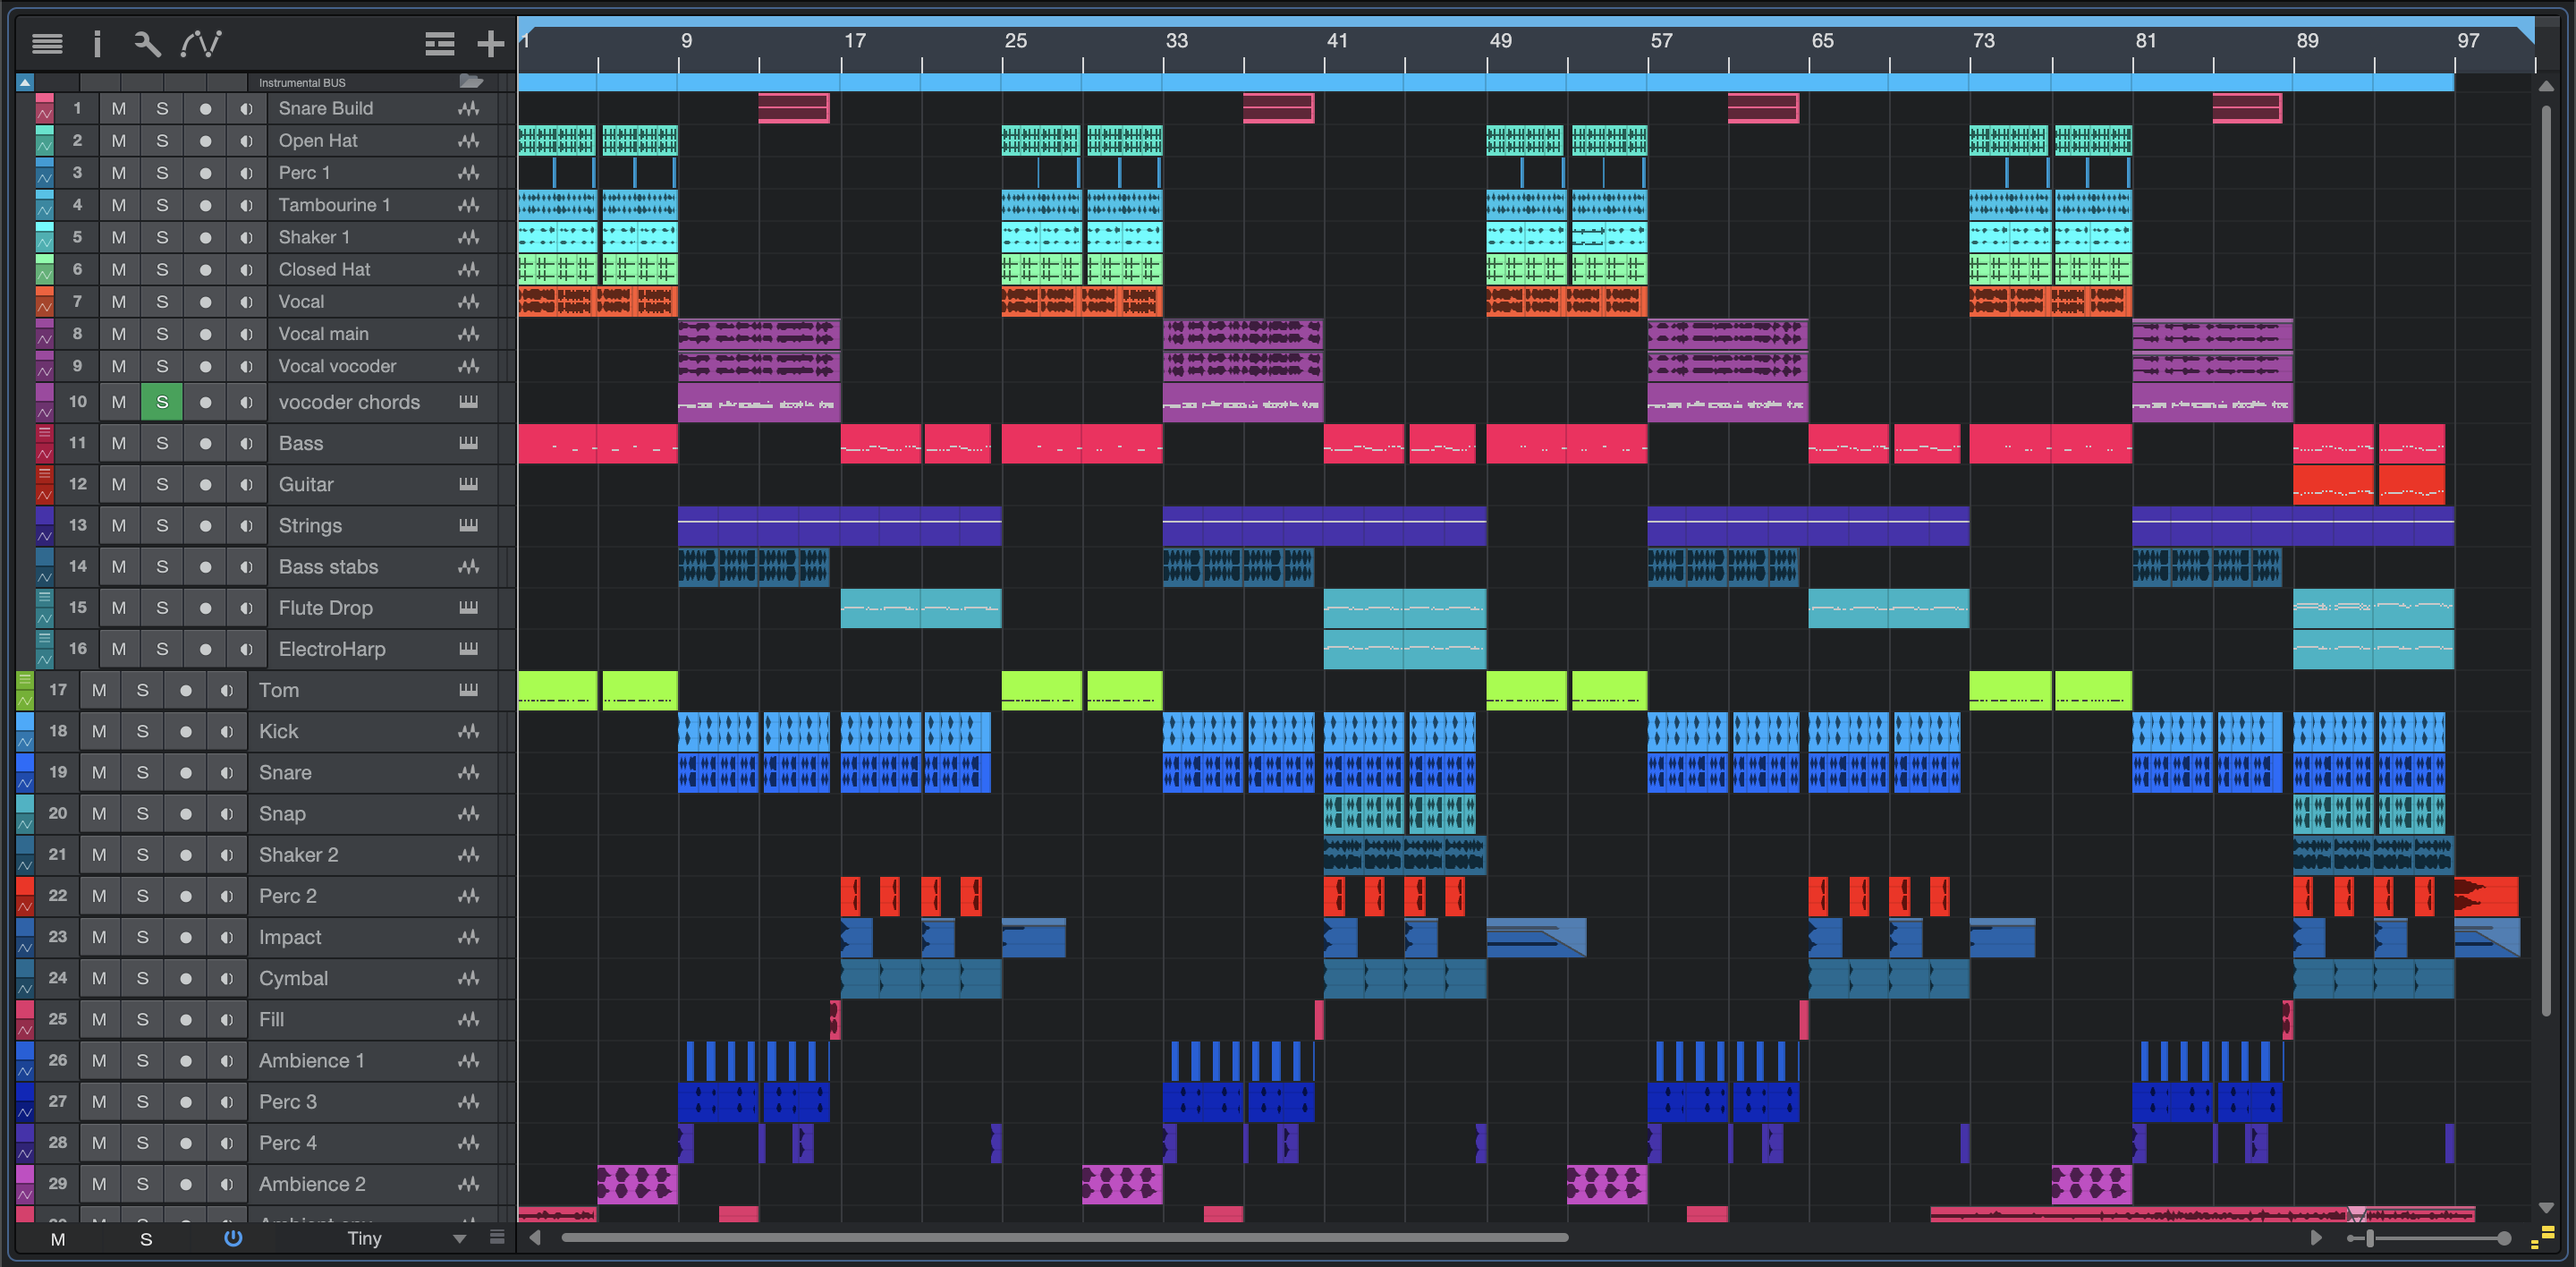This screenshot has height=1267, width=2576.
Task: Collapse the Instrumental BUS folder triangle
Action: tap(25, 82)
